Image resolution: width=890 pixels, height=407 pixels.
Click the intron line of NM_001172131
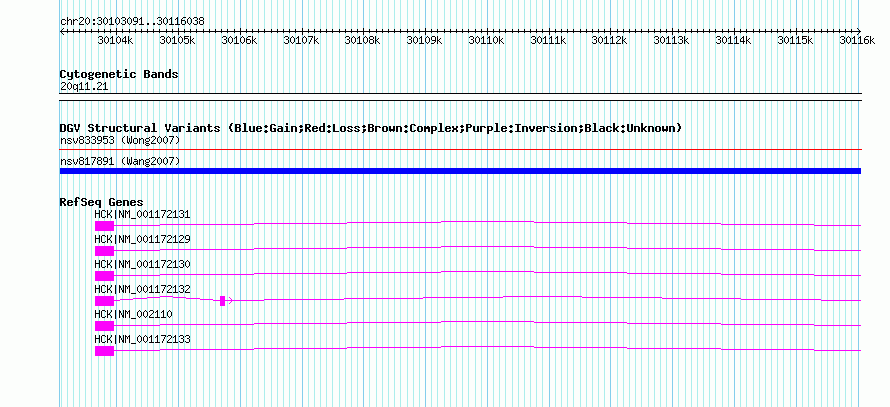(x=488, y=221)
